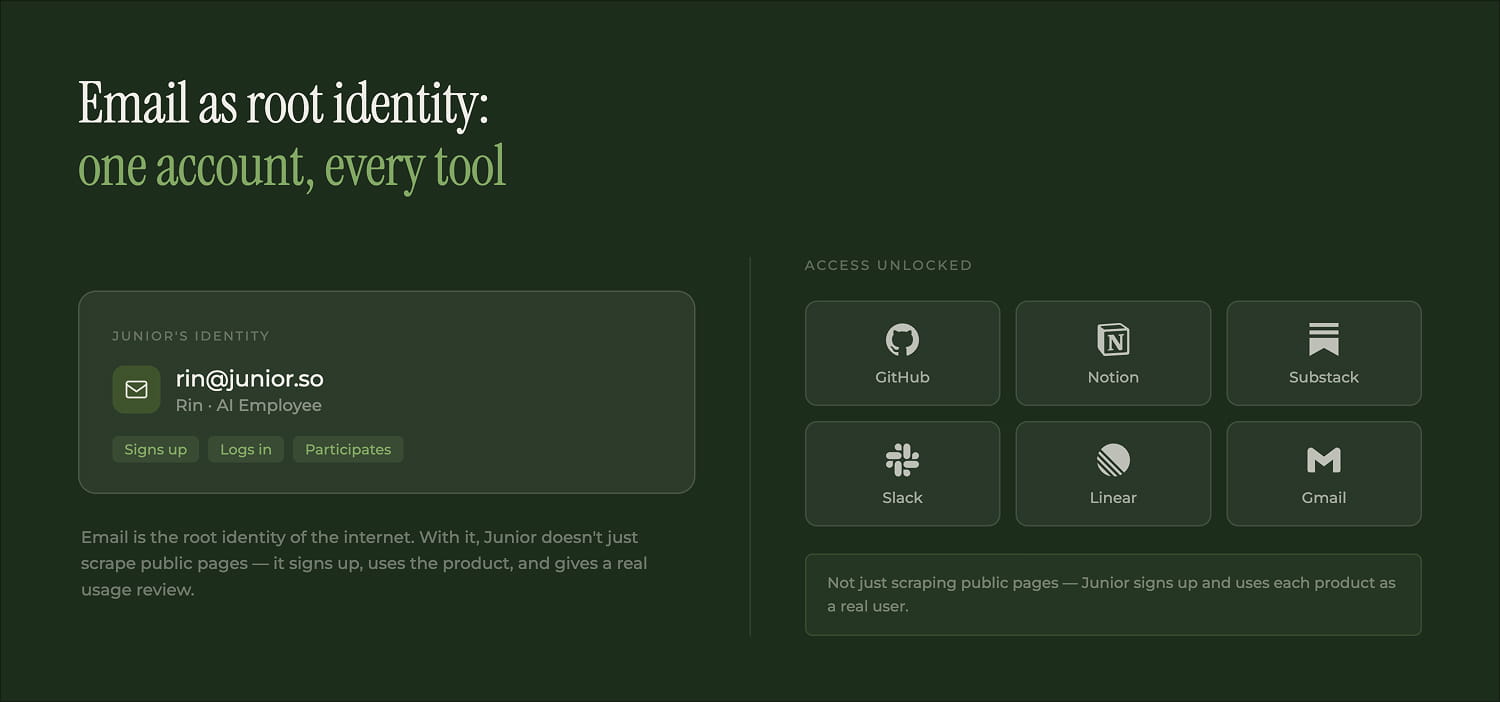Click the Substack card label

(1324, 377)
